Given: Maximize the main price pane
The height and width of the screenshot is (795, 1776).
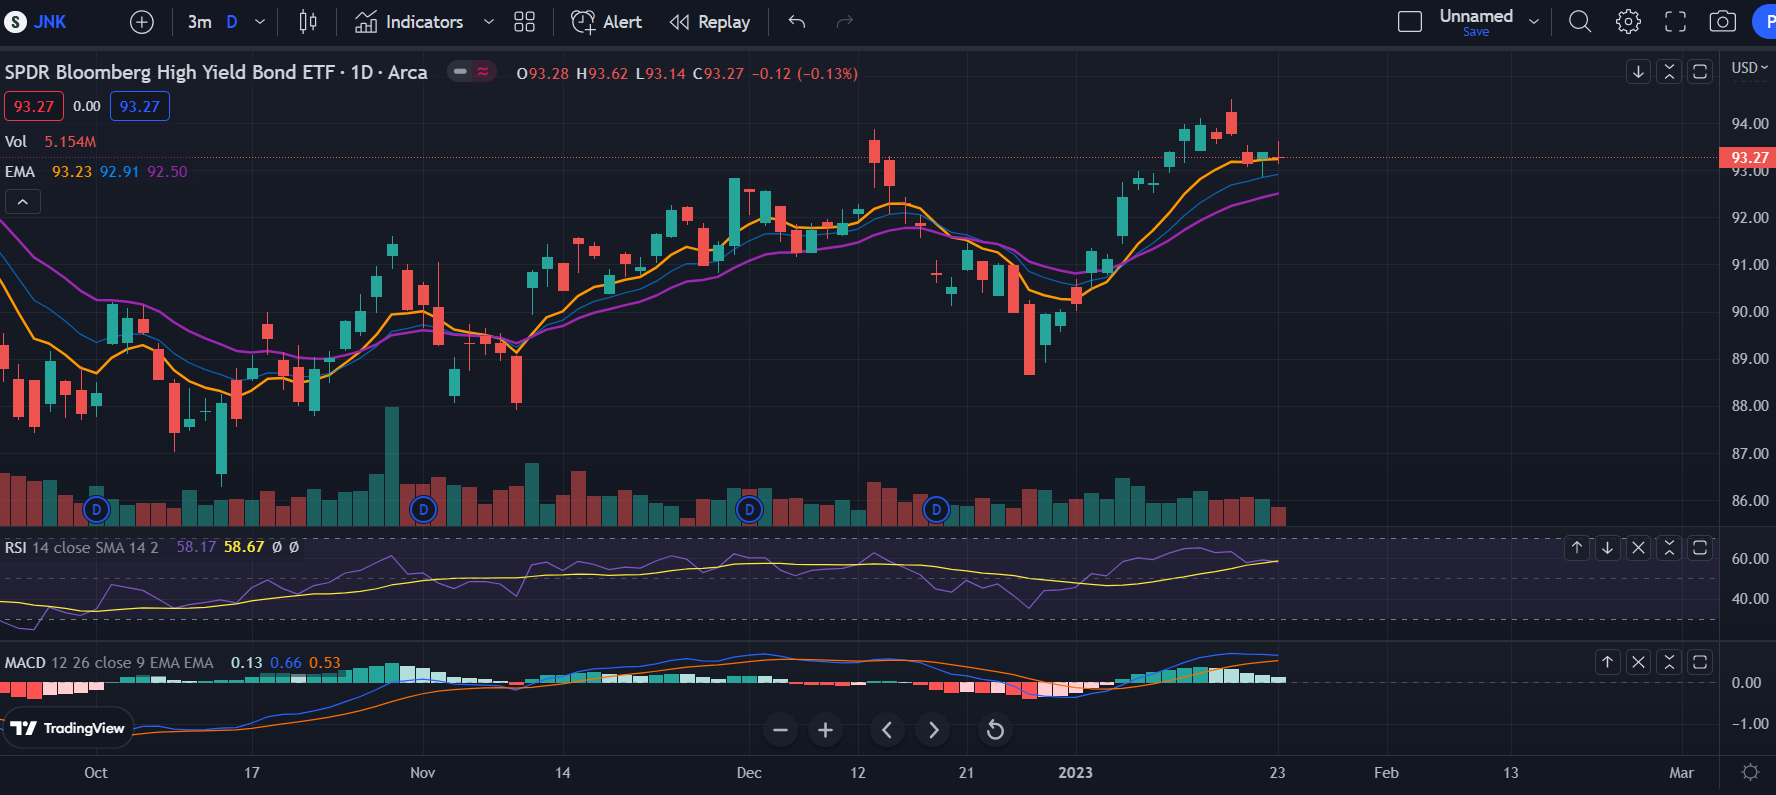Looking at the screenshot, I should tap(1700, 72).
